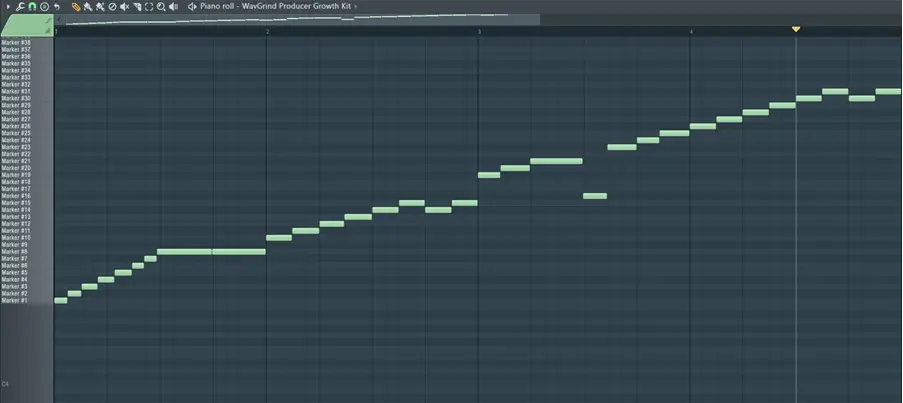This screenshot has width=903, height=403.
Task: Toggle the magnet snap-to-grid icon
Action: pyautogui.click(x=32, y=6)
